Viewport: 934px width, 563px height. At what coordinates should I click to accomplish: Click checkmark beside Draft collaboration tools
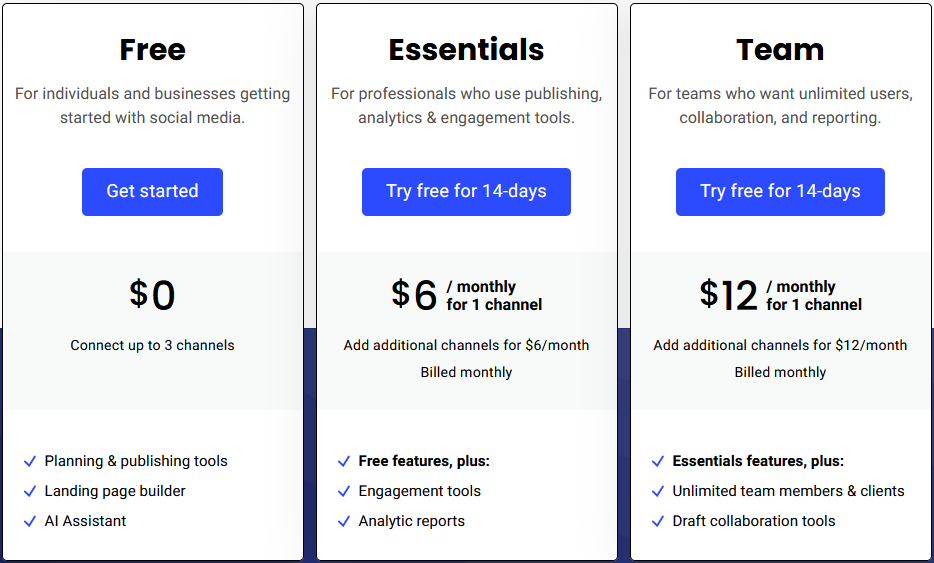click(x=658, y=521)
